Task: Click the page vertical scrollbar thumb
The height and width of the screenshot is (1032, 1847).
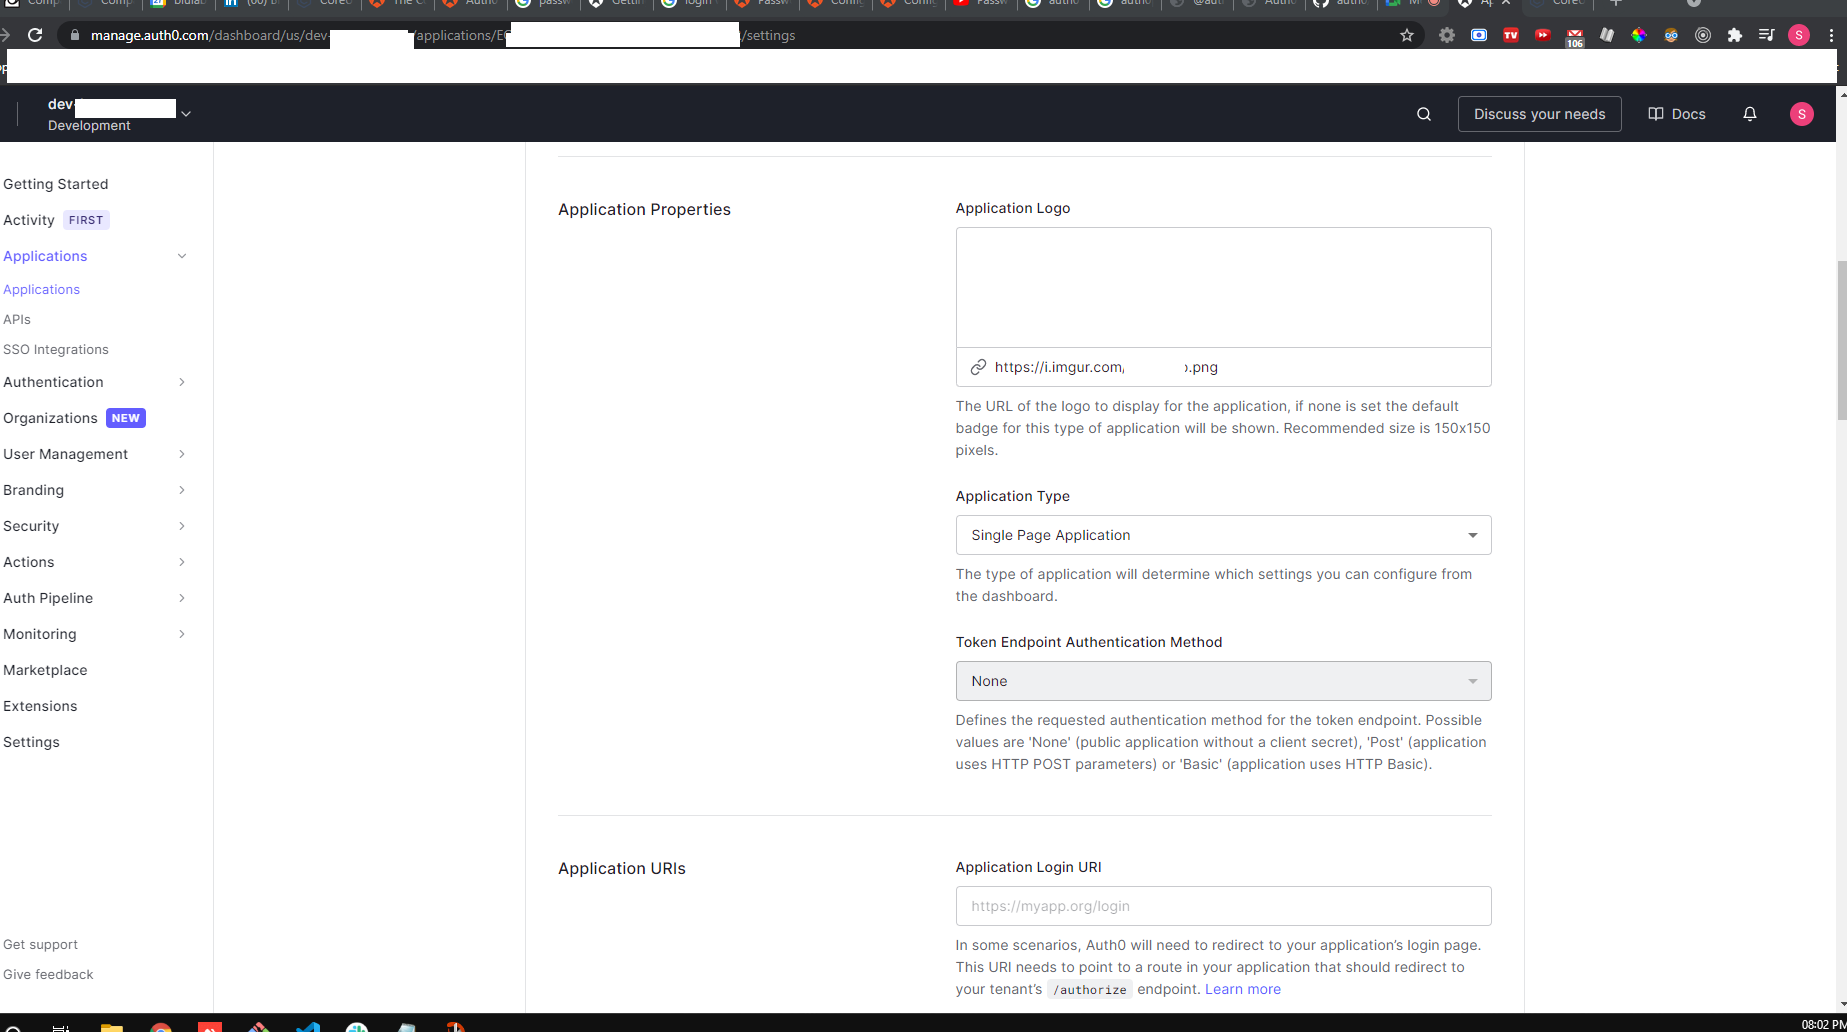Action: click(1841, 340)
